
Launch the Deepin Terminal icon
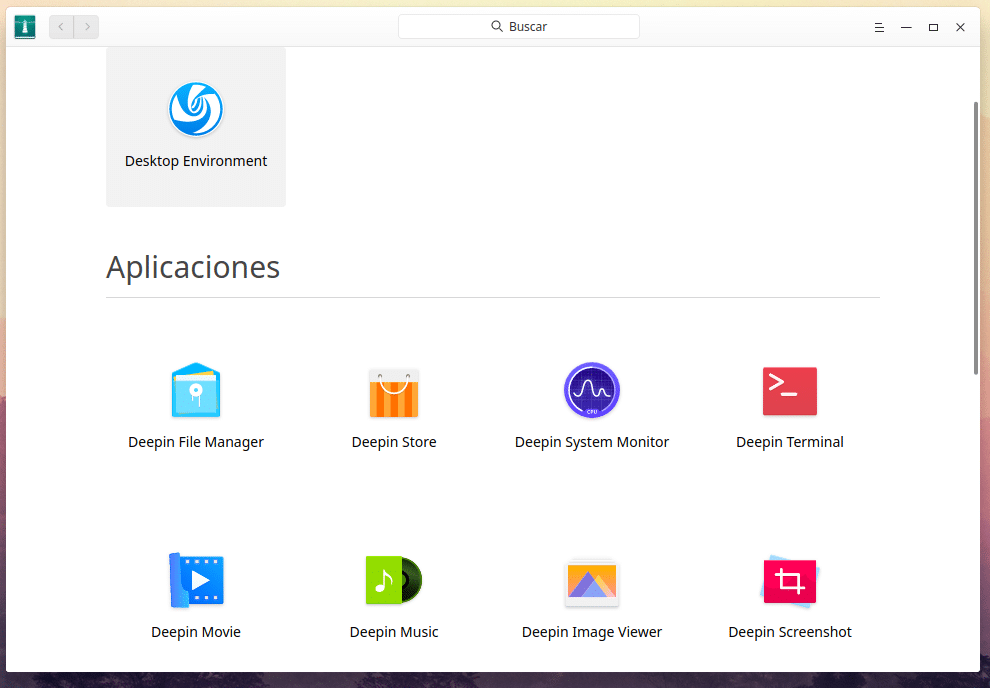click(x=790, y=391)
